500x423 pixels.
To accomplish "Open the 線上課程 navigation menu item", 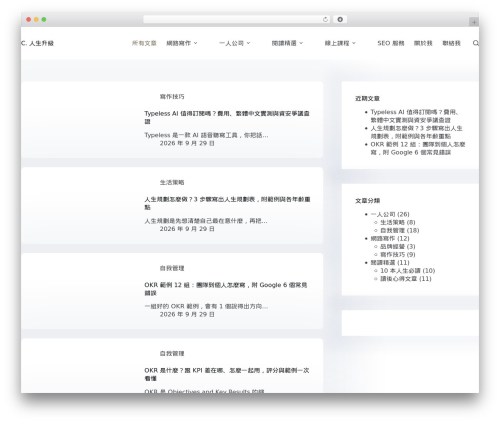I will coord(337,43).
